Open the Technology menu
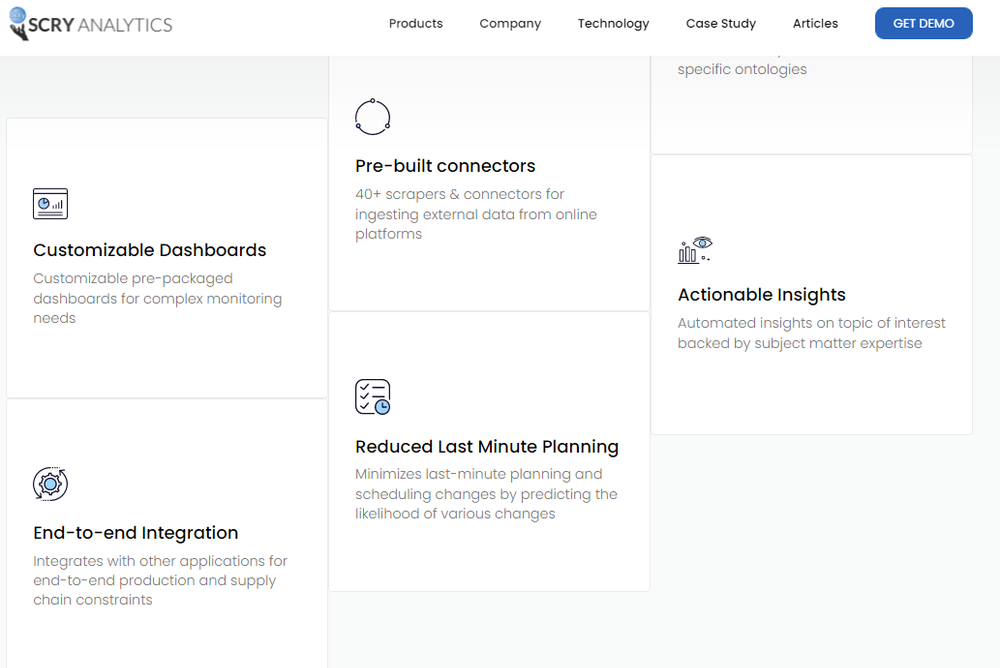The height and width of the screenshot is (668, 1000). click(x=613, y=24)
